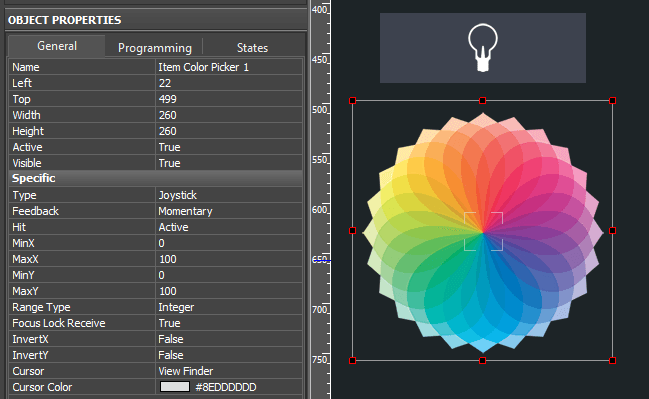Click bottom-right red selection handle
The height and width of the screenshot is (399, 649).
tap(613, 361)
